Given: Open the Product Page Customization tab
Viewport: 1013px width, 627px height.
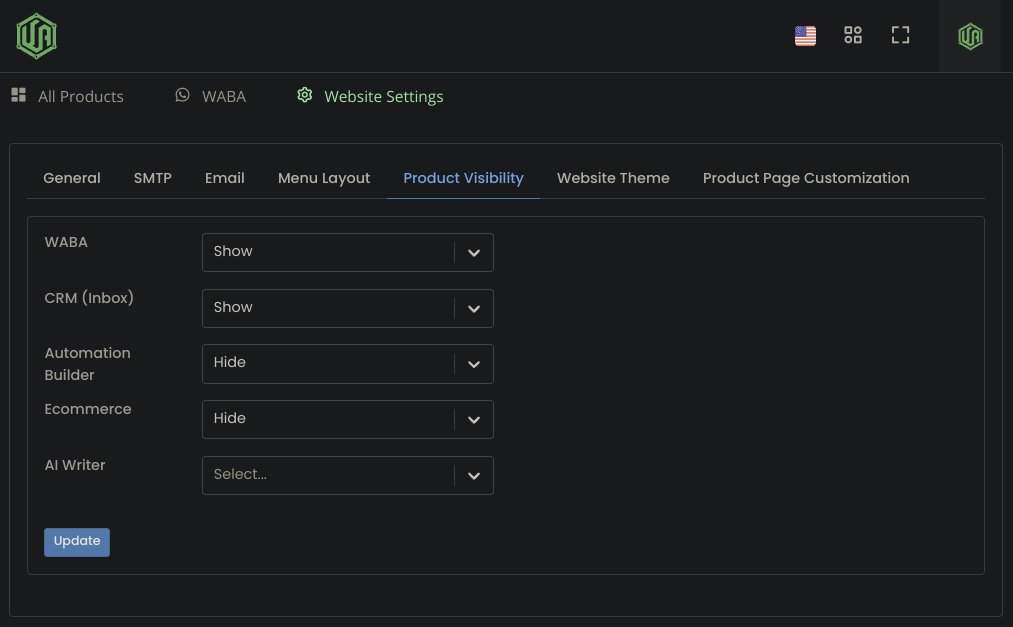Looking at the screenshot, I should 806,178.
